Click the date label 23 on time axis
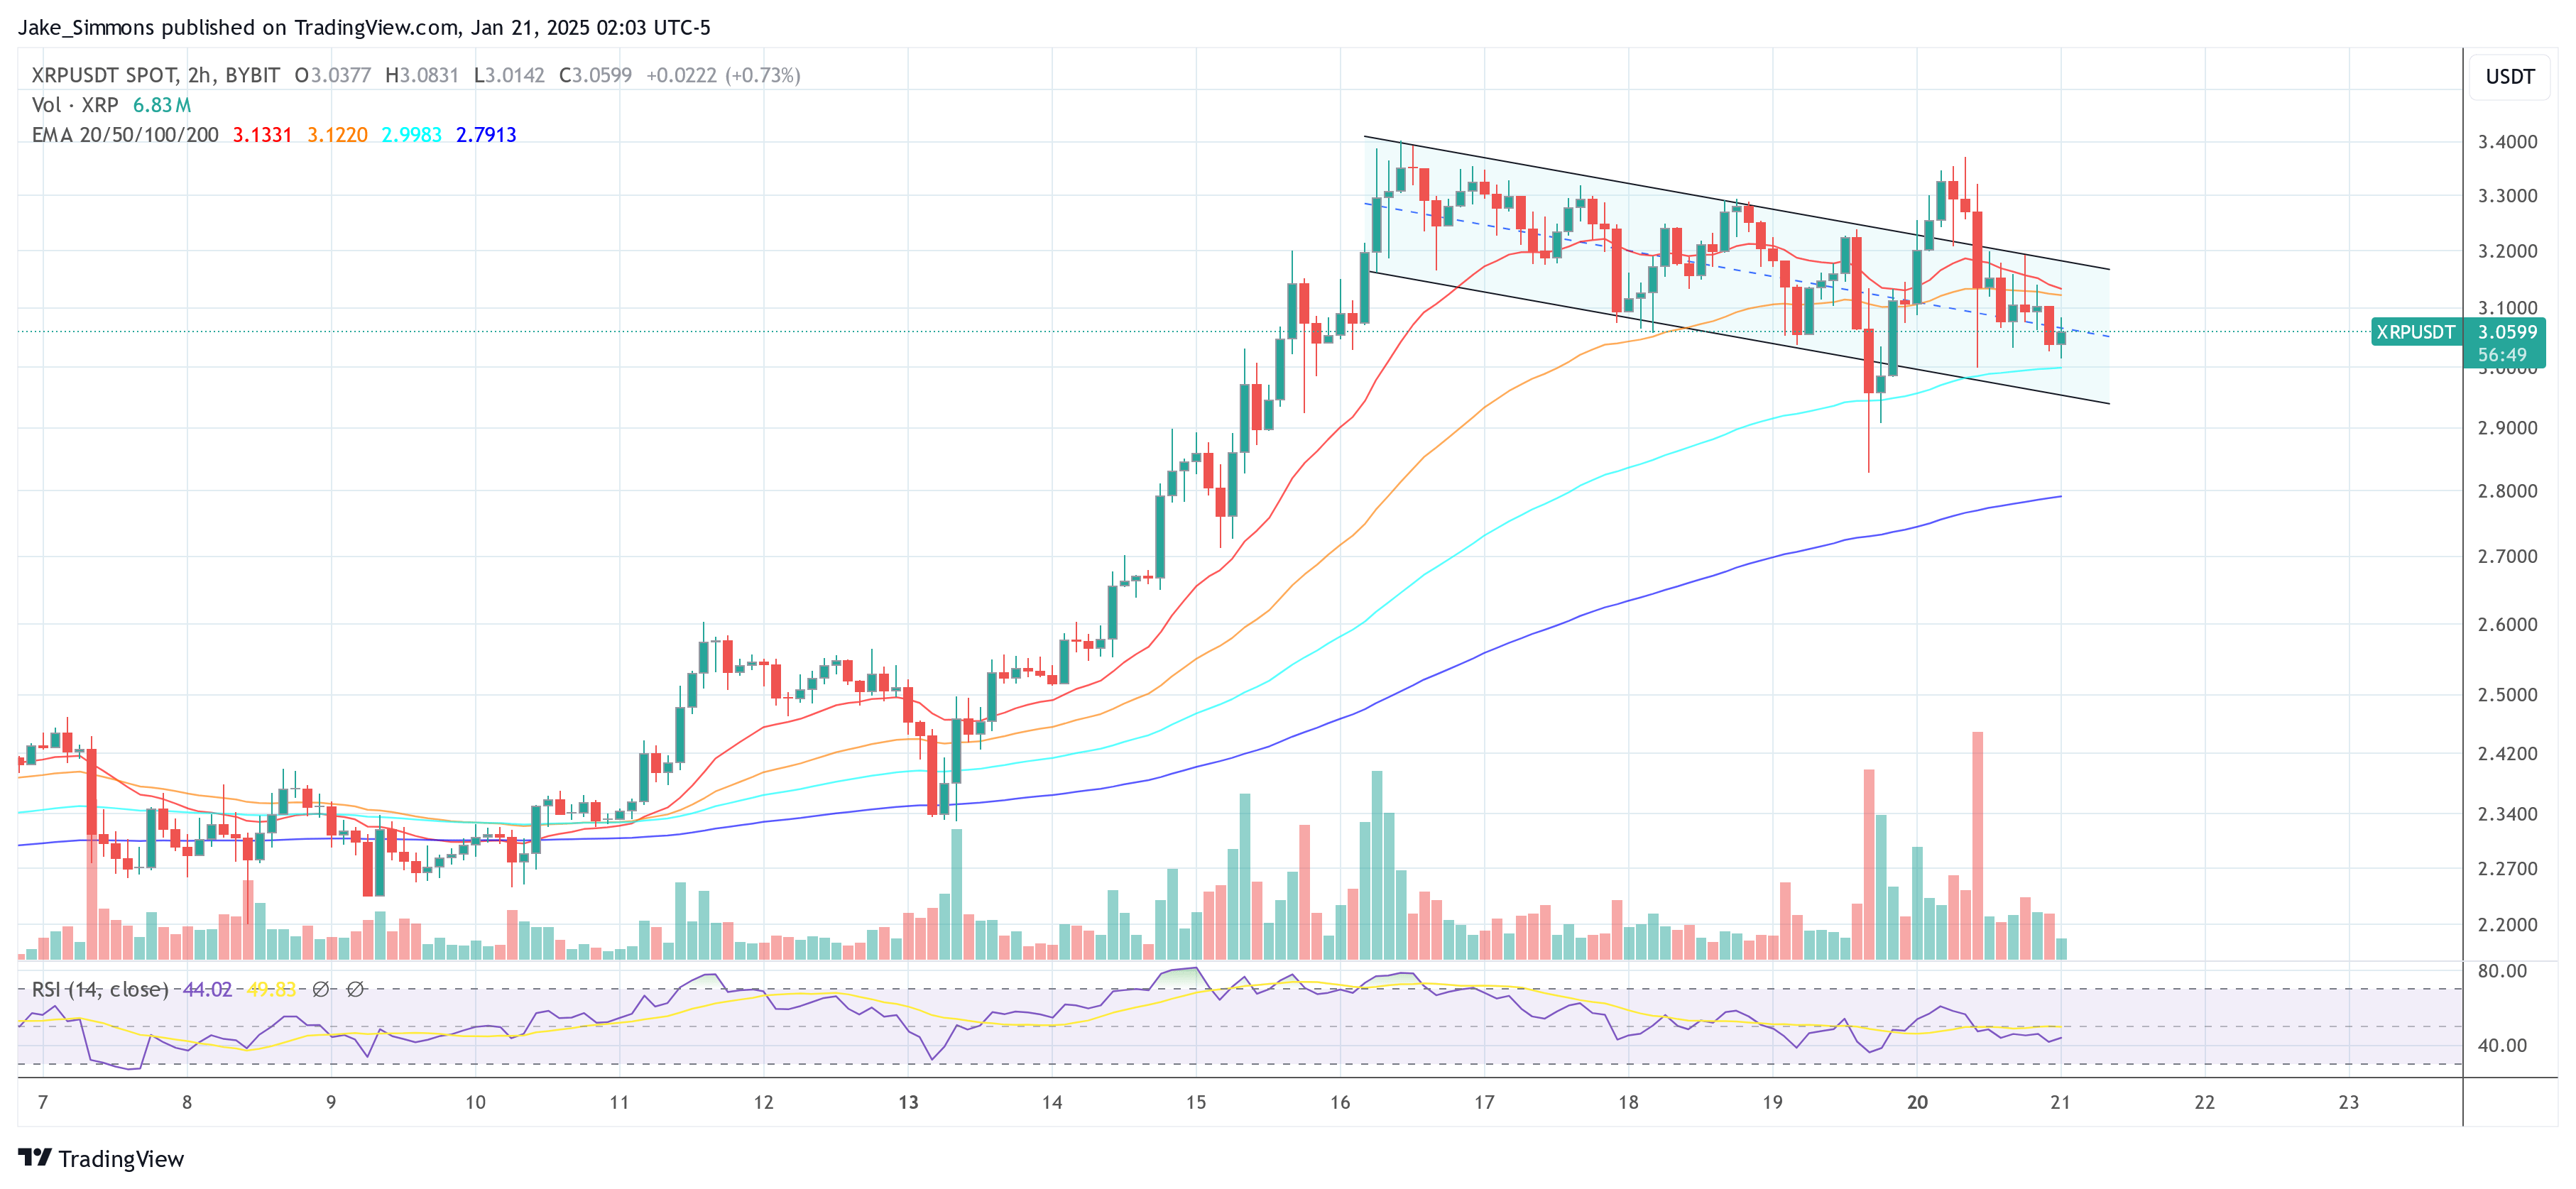Viewport: 2576px width, 1189px height. pyautogui.click(x=2349, y=1102)
